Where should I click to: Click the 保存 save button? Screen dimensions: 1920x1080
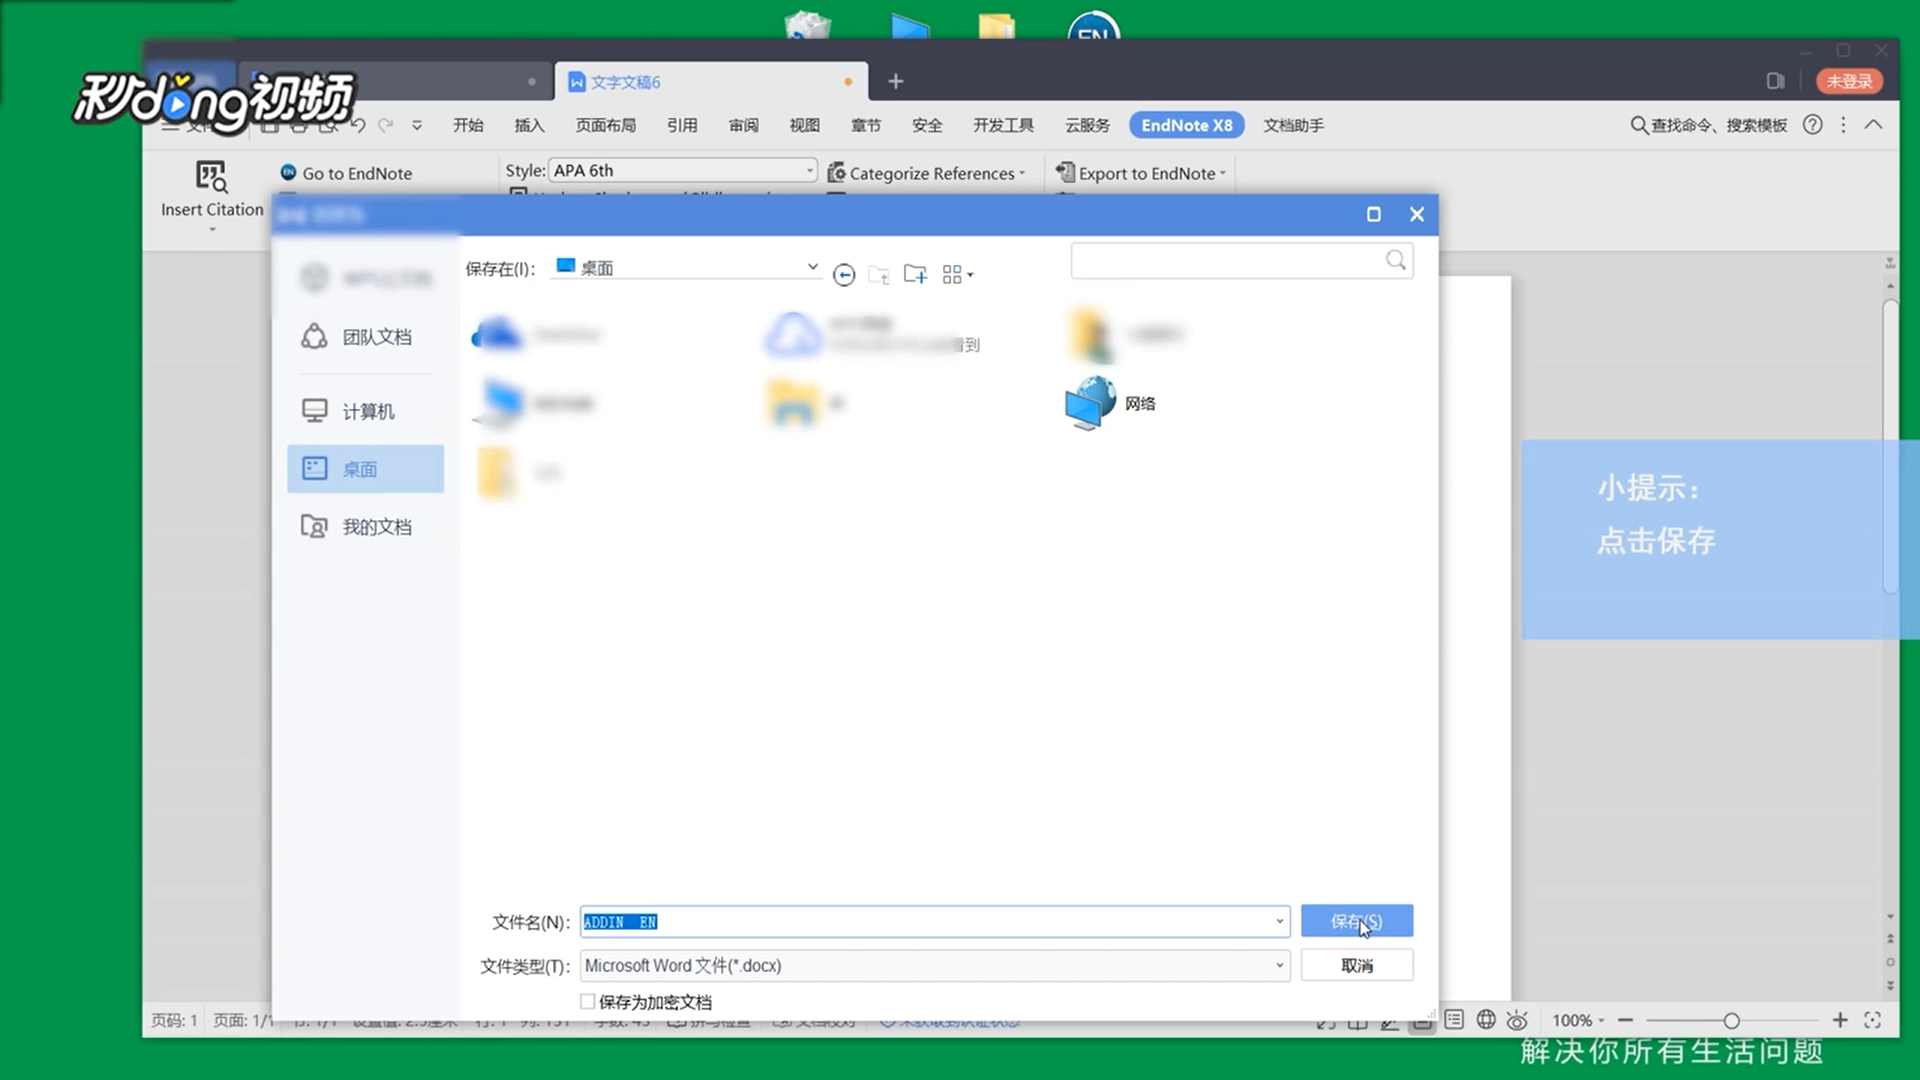[x=1356, y=921]
